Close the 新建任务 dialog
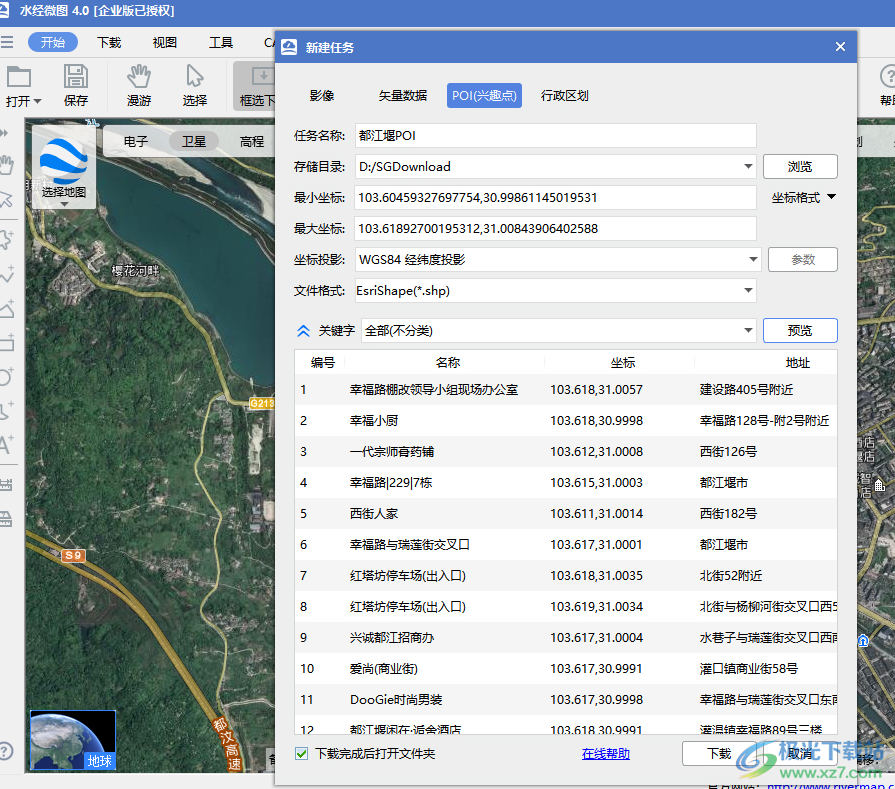Image resolution: width=895 pixels, height=789 pixels. (840, 47)
